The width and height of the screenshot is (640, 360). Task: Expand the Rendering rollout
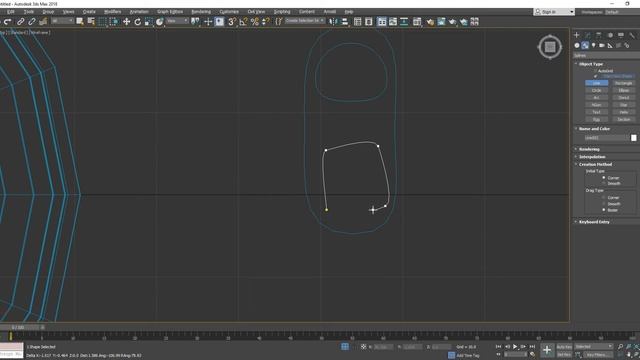(x=589, y=149)
